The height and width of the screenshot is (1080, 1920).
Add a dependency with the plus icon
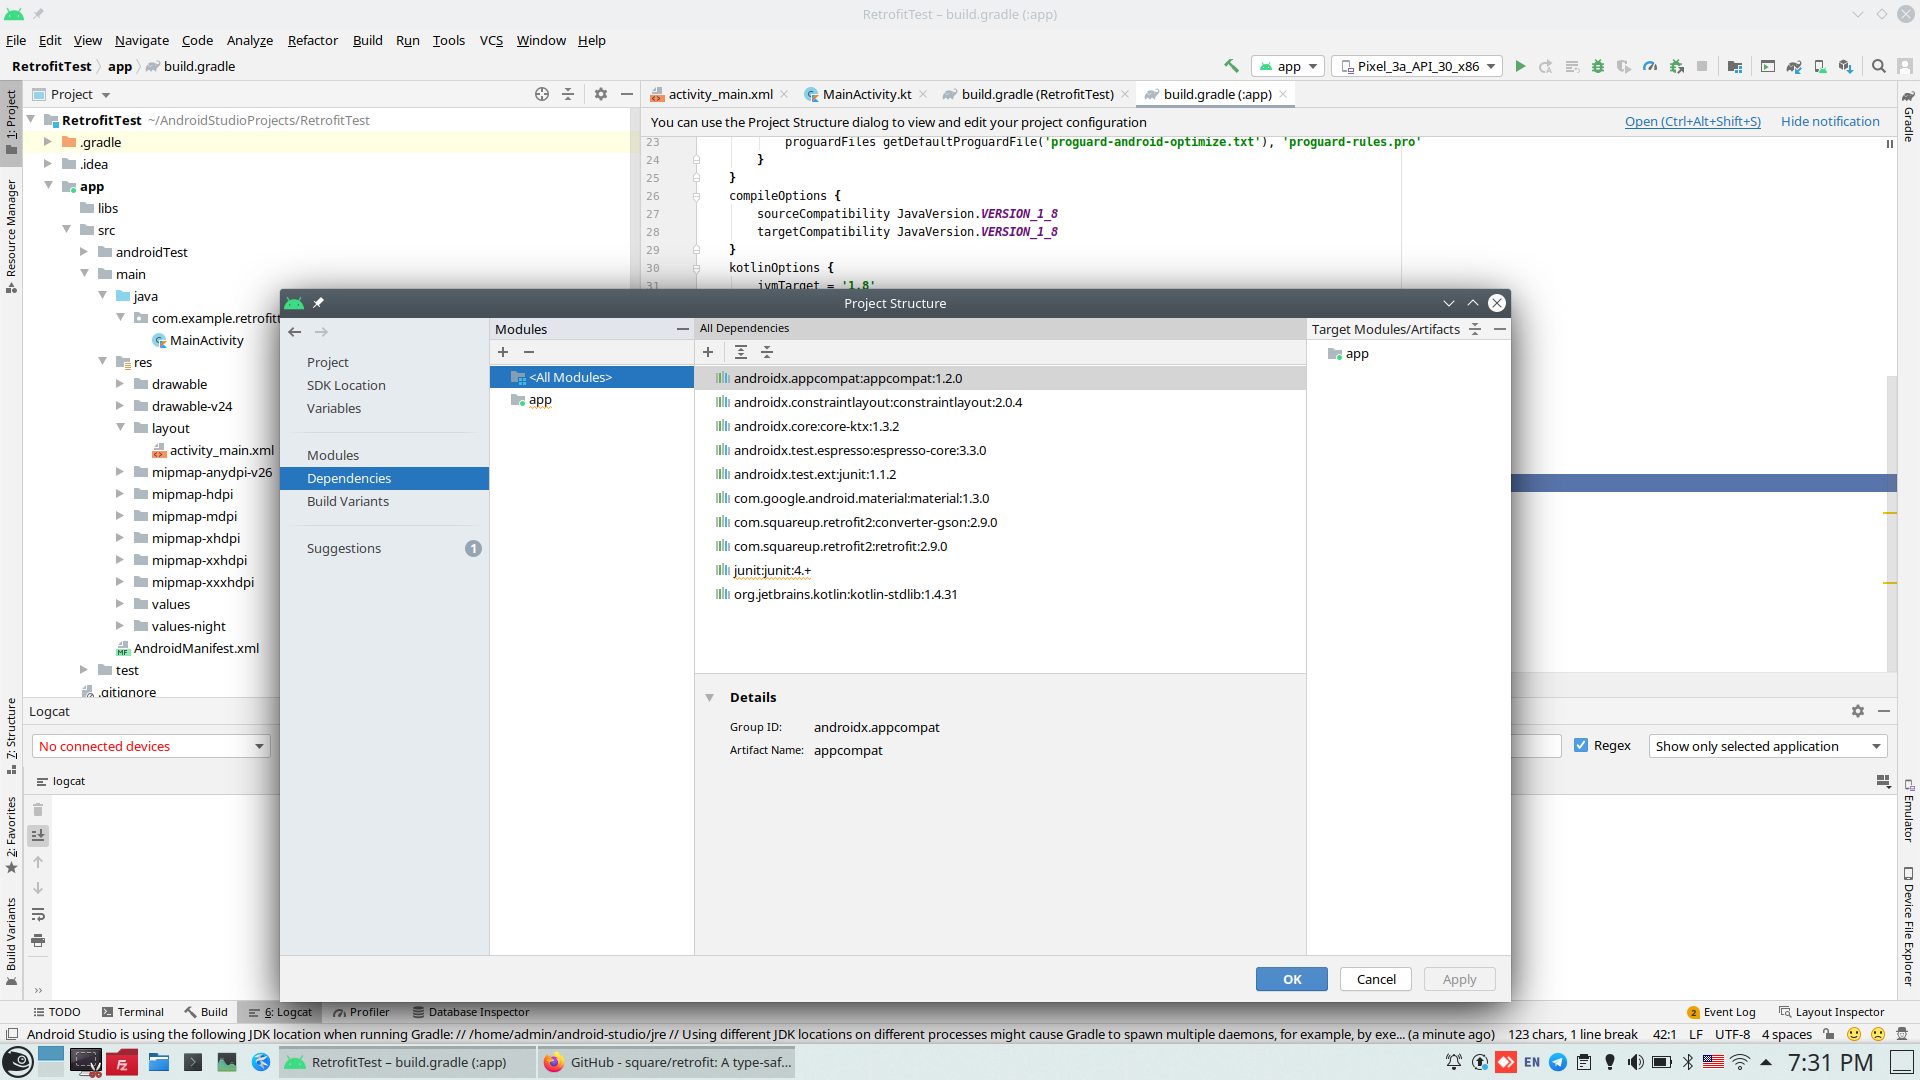click(x=708, y=352)
